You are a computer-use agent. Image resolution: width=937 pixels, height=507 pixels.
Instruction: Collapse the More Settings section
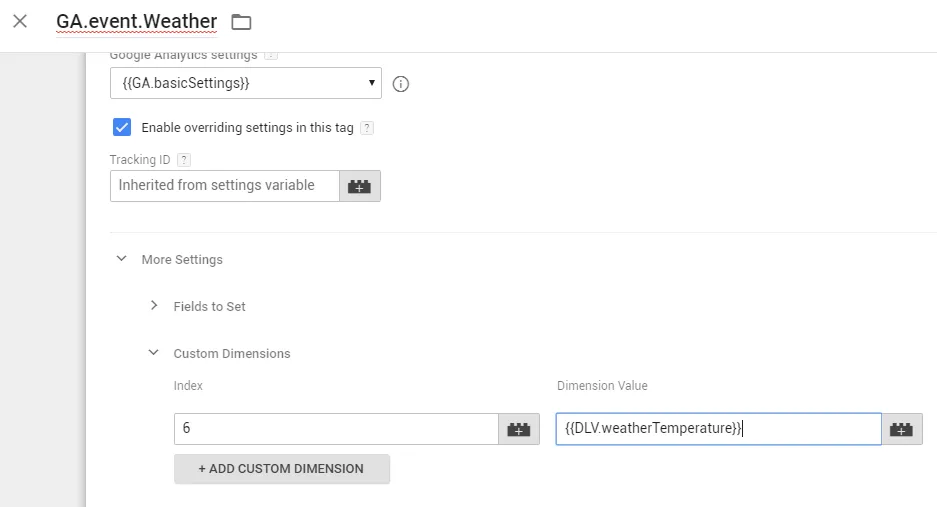point(121,259)
